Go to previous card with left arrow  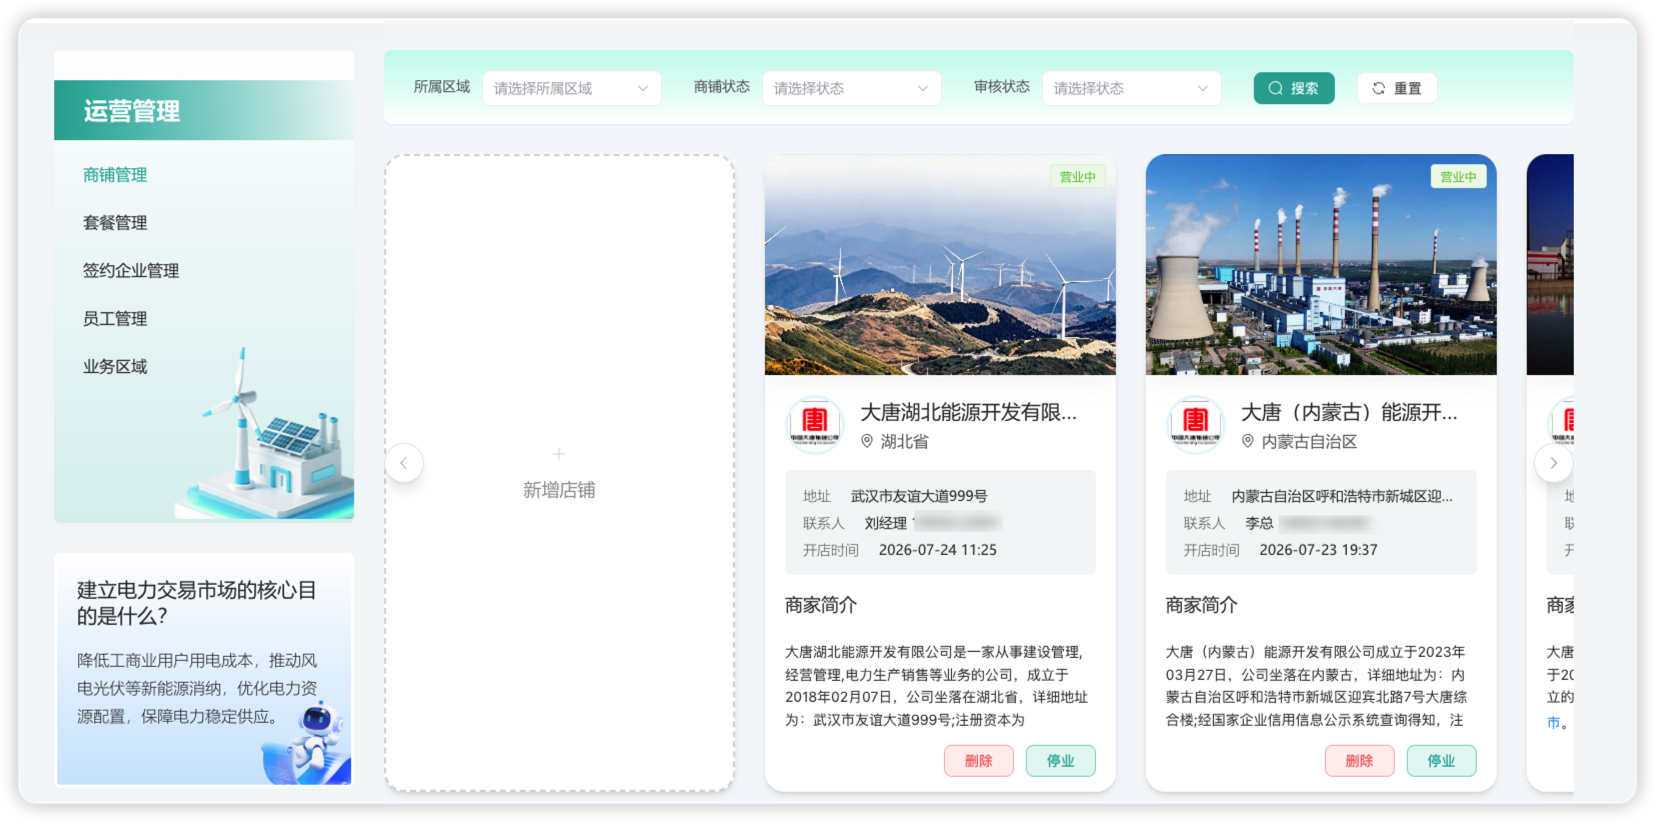coord(404,463)
